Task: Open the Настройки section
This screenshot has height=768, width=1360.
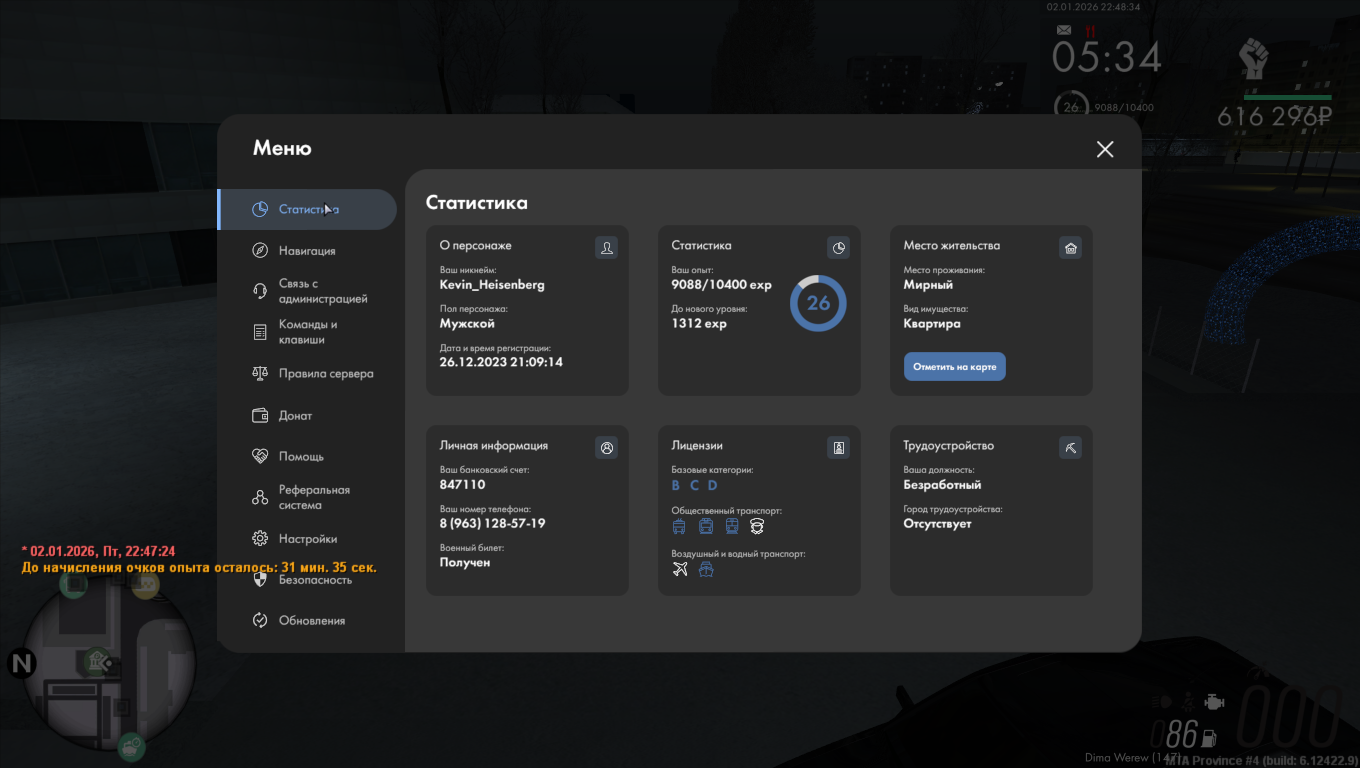Action: point(307,538)
